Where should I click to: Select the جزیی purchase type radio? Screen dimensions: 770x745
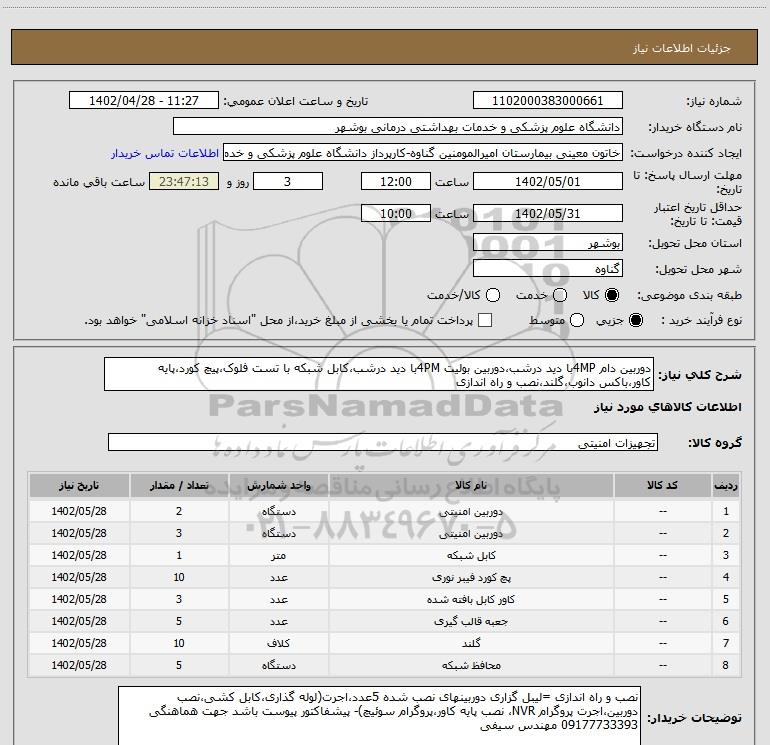click(636, 320)
